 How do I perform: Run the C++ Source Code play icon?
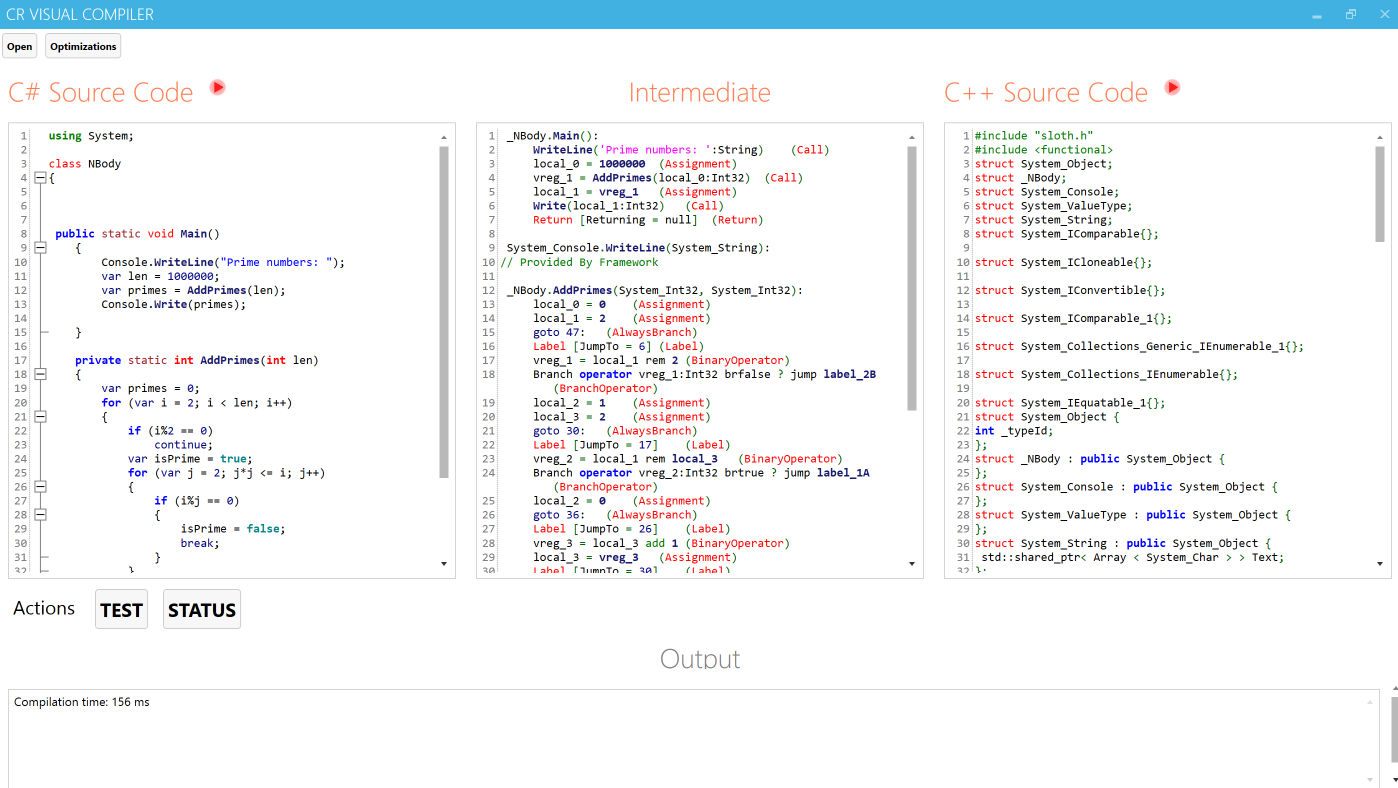(x=1172, y=88)
